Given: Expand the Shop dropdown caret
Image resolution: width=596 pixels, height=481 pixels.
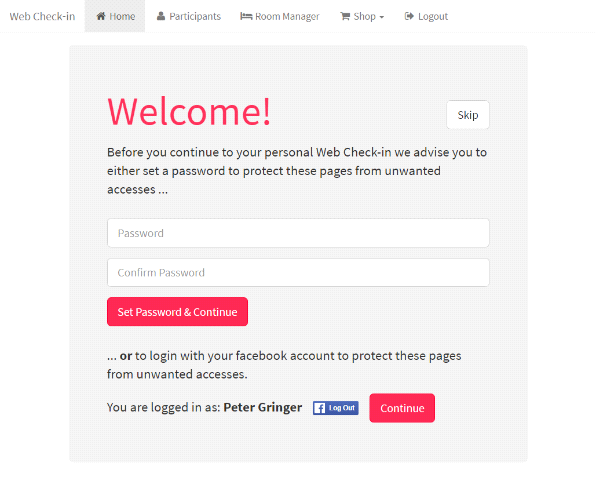Looking at the screenshot, I should (x=382, y=17).
